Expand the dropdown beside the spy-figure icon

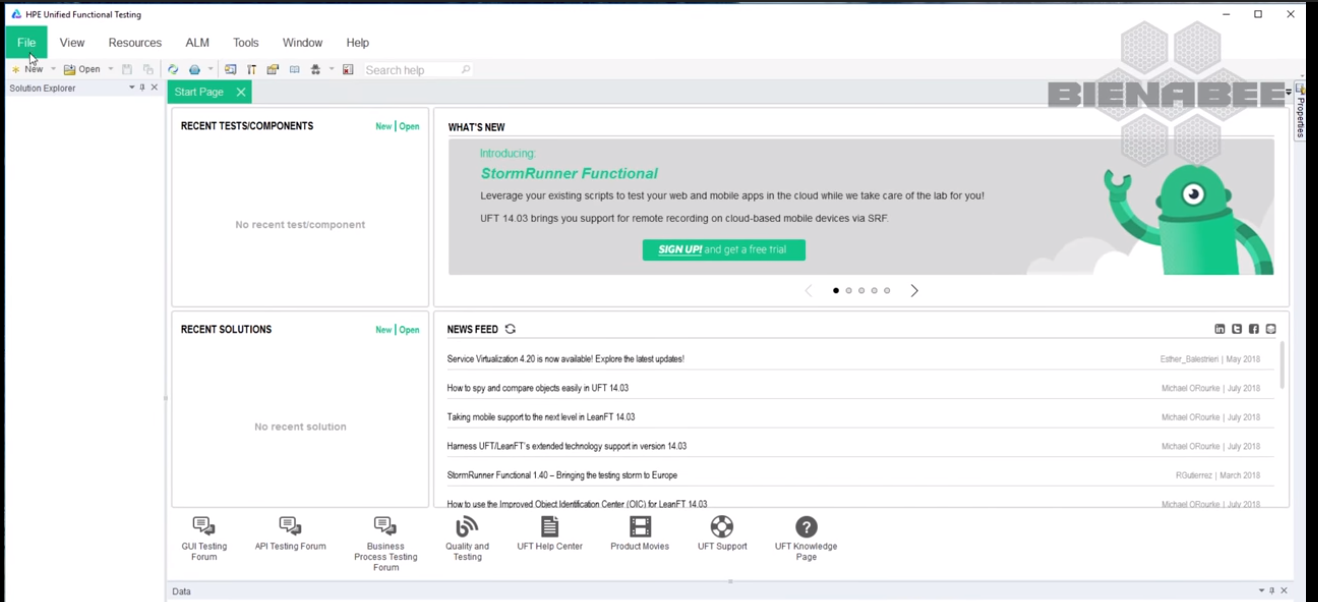(331, 70)
